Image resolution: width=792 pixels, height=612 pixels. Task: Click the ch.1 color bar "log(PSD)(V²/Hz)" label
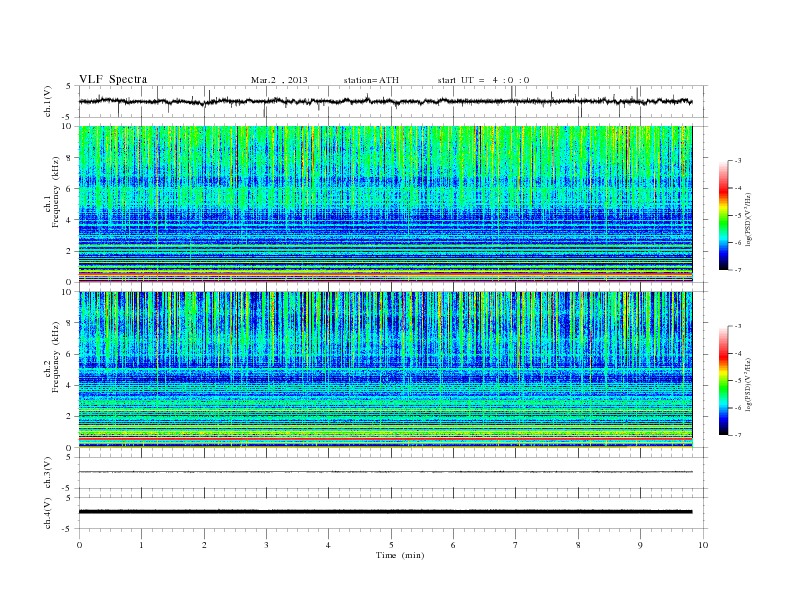tap(748, 220)
